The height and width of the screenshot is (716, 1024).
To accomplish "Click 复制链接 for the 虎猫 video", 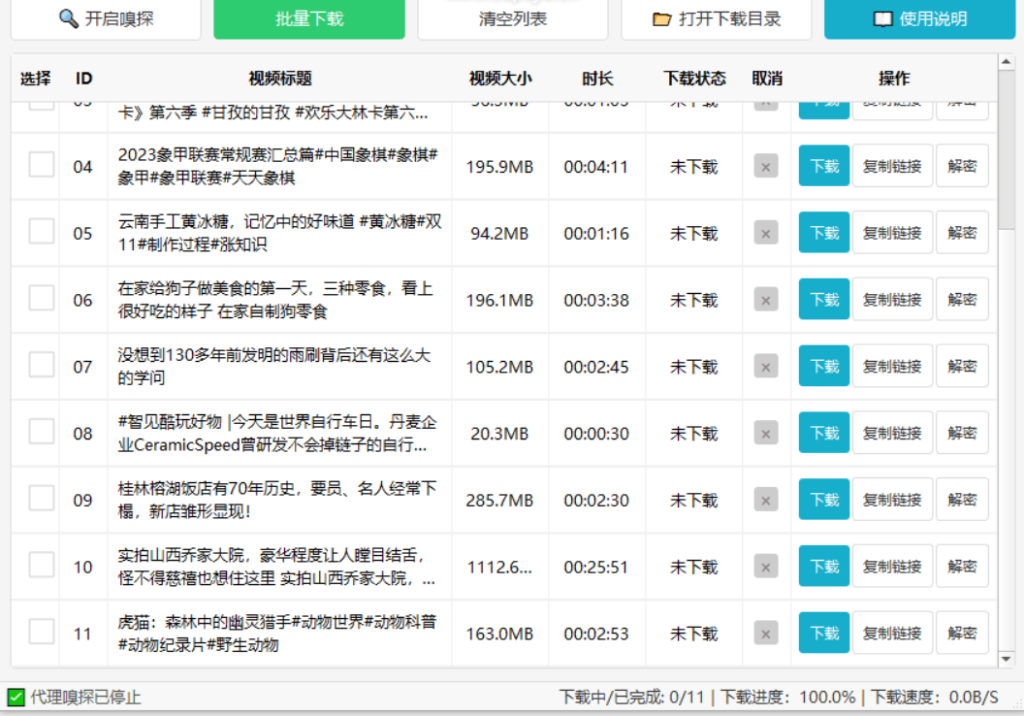I will [x=892, y=632].
